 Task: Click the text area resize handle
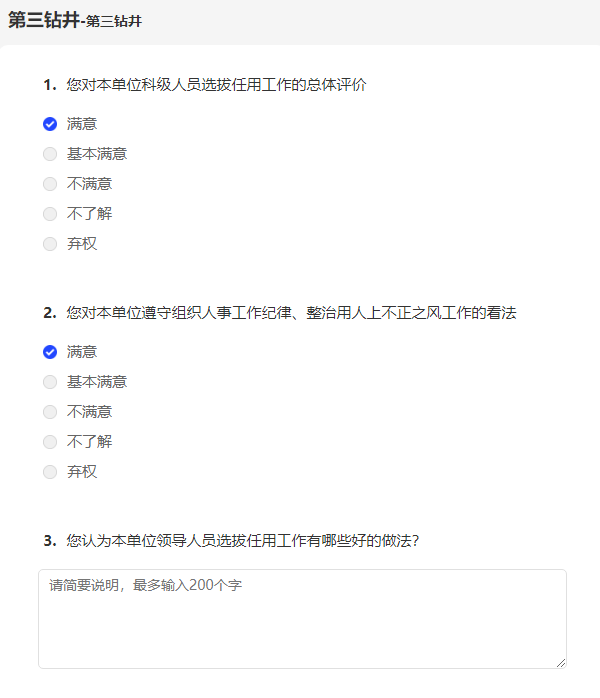561,663
